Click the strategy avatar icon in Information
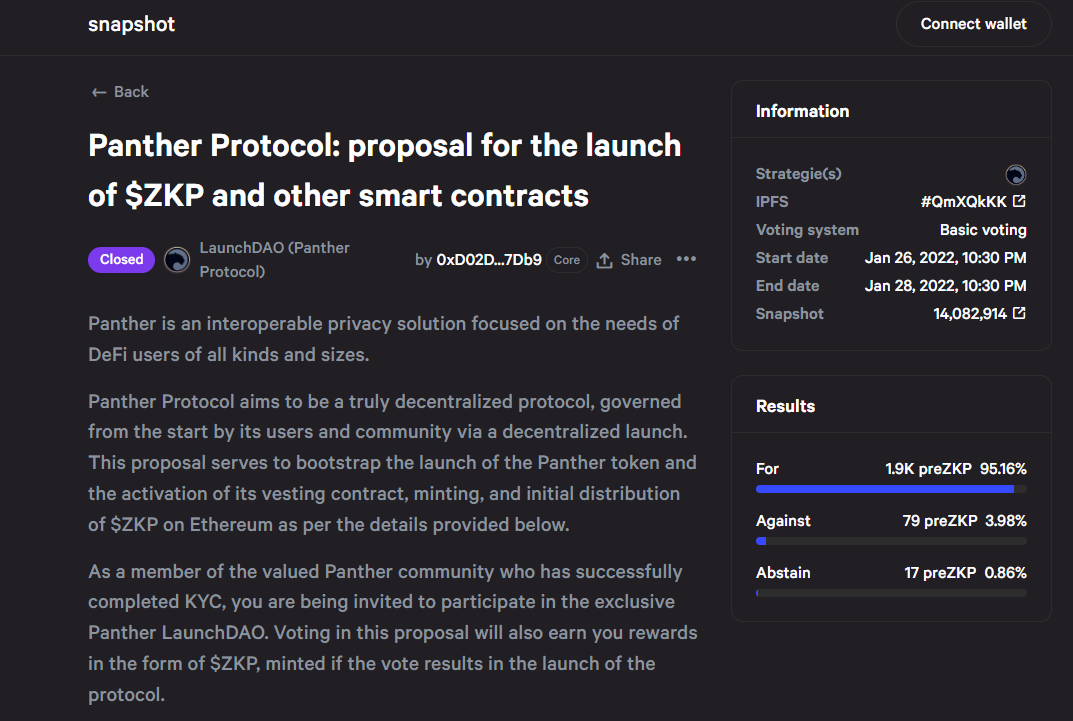This screenshot has height=721, width=1073. pyautogui.click(x=1016, y=174)
